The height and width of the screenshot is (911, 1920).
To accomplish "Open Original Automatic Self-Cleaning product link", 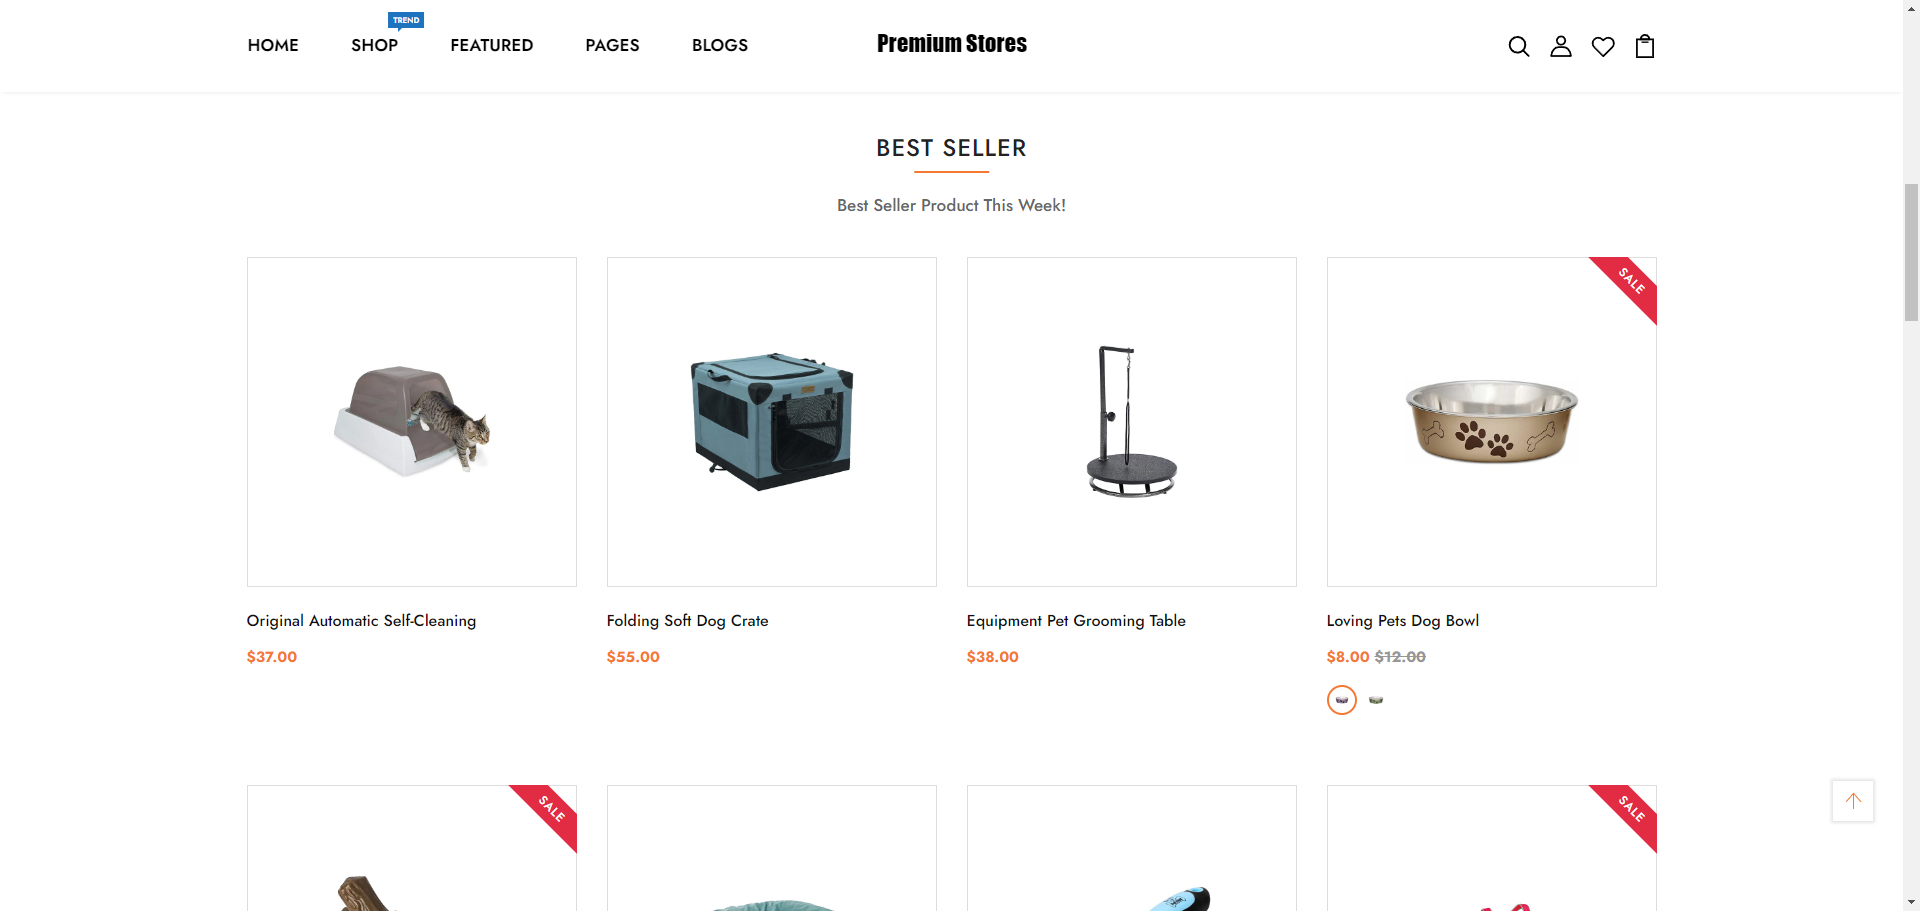I will 361,621.
